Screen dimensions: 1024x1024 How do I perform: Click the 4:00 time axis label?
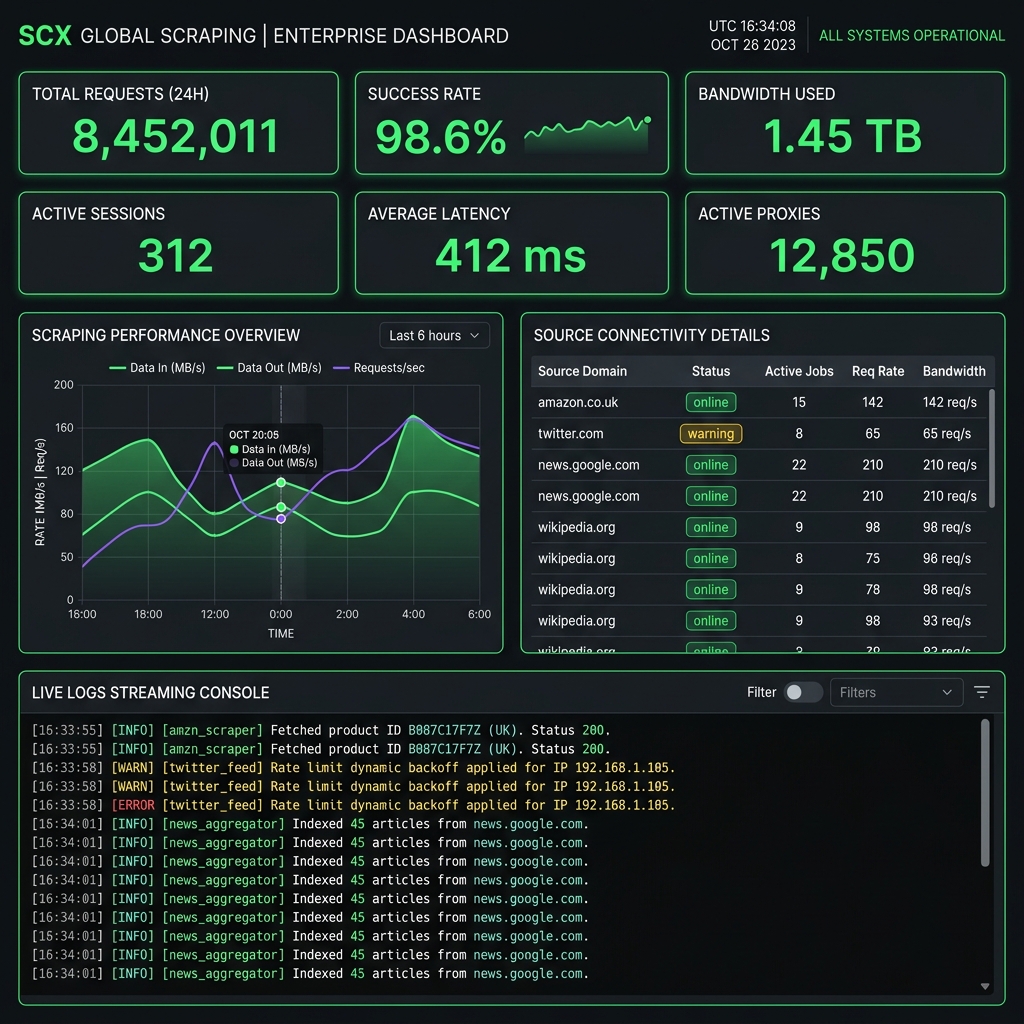(413, 614)
